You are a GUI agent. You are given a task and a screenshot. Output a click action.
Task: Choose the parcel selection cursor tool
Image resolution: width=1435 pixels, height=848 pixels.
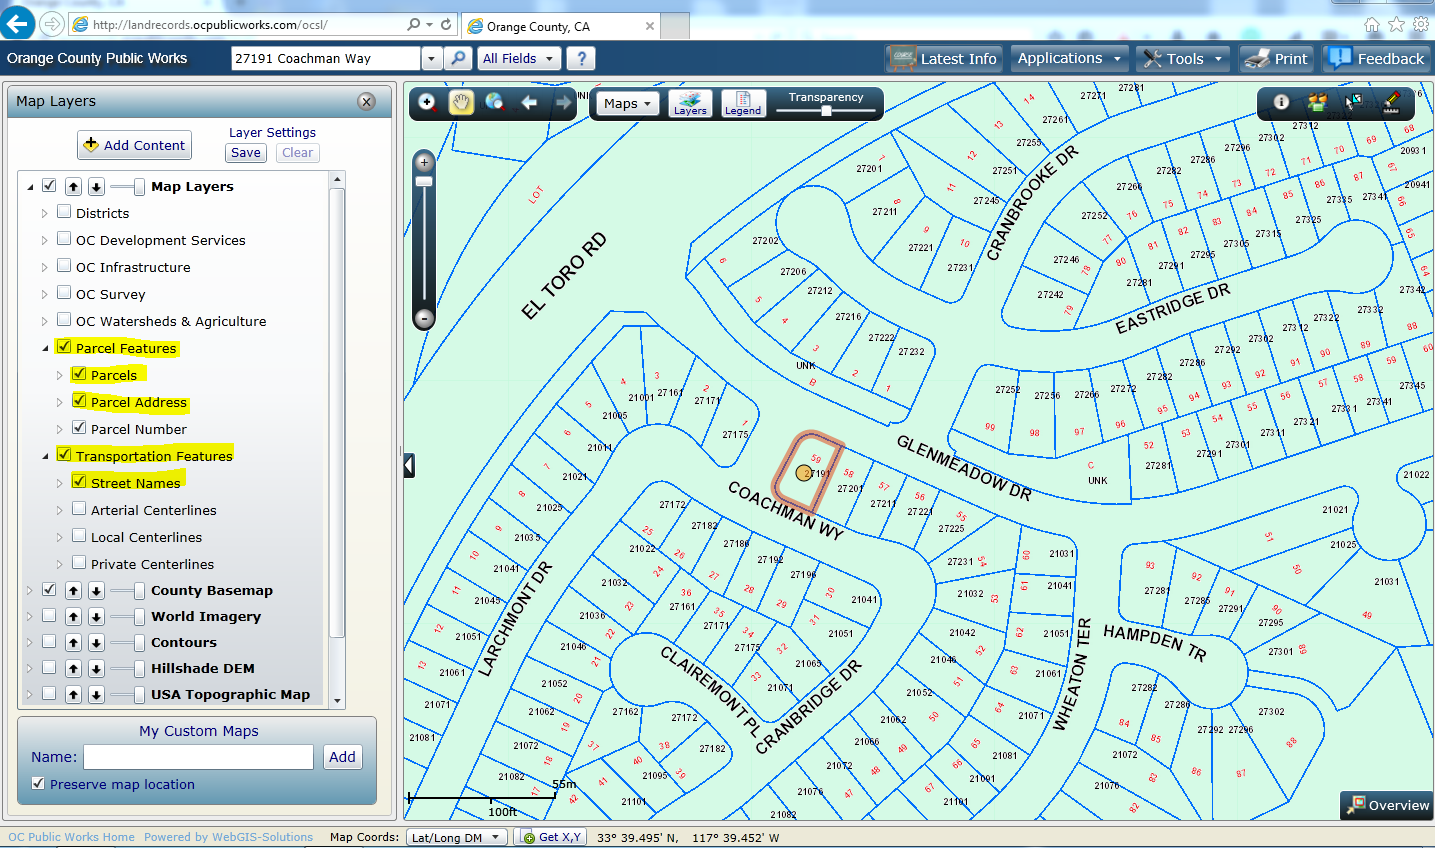[x=1354, y=102]
